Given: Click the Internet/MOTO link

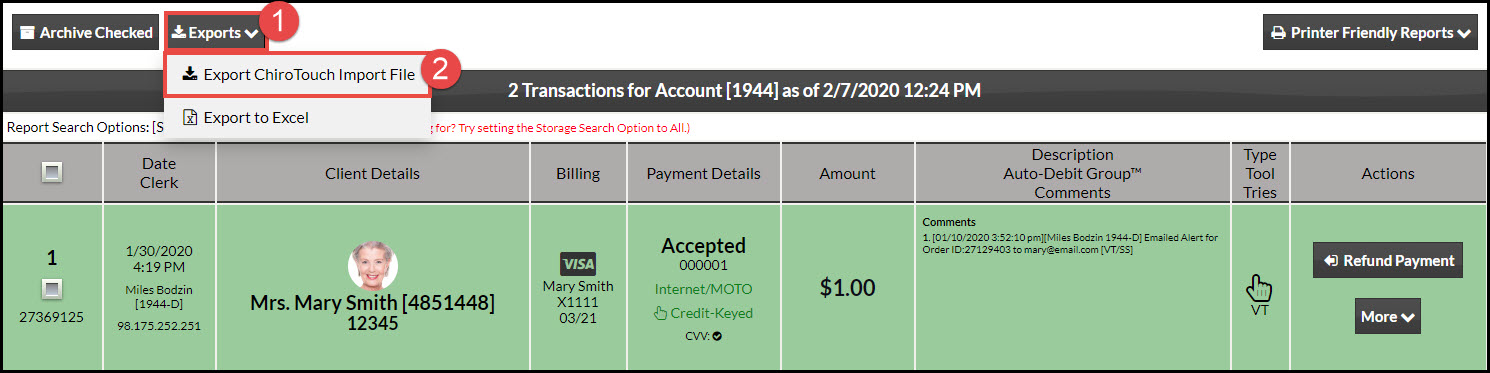Looking at the screenshot, I should pyautogui.click(x=703, y=289).
